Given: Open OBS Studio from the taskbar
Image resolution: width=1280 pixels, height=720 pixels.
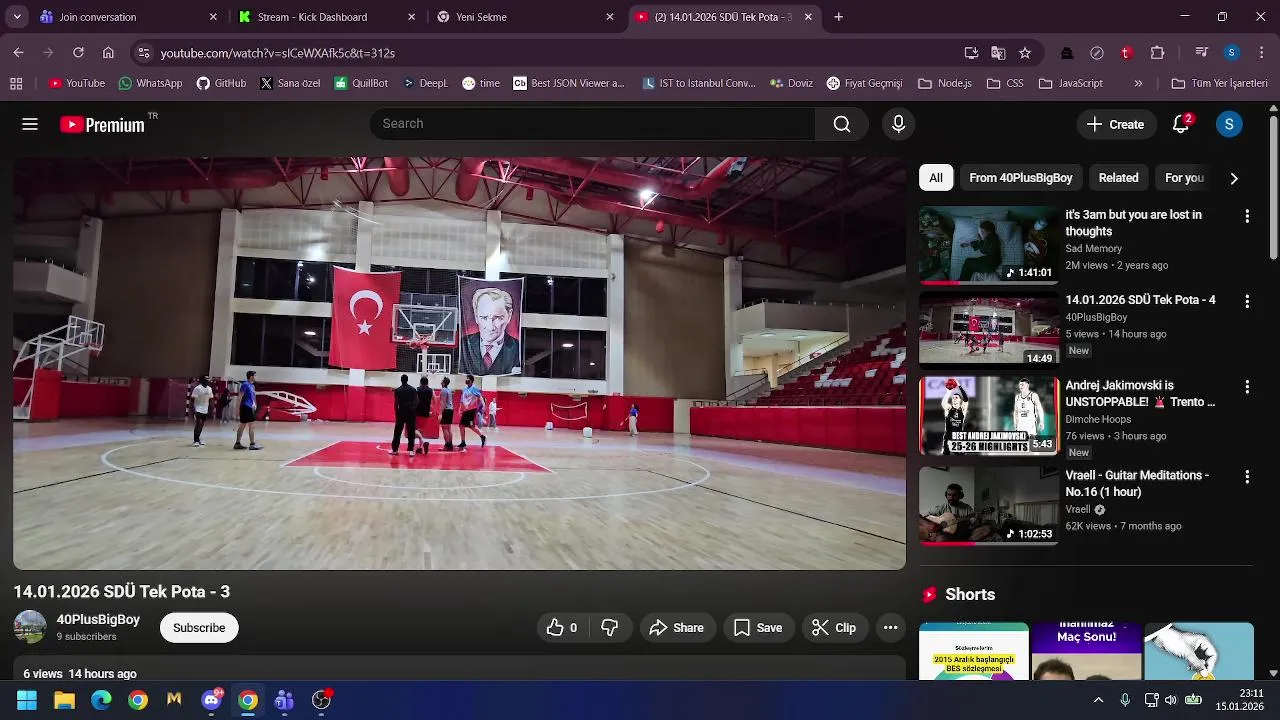Looking at the screenshot, I should point(321,700).
